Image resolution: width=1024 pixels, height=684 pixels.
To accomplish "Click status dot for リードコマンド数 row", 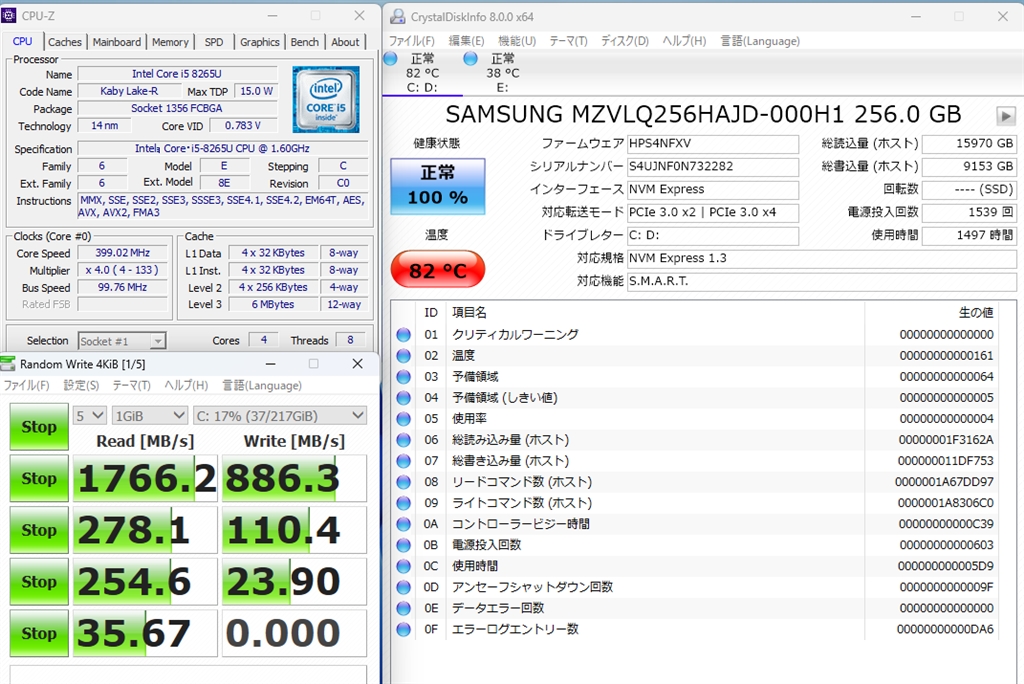I will 404,482.
